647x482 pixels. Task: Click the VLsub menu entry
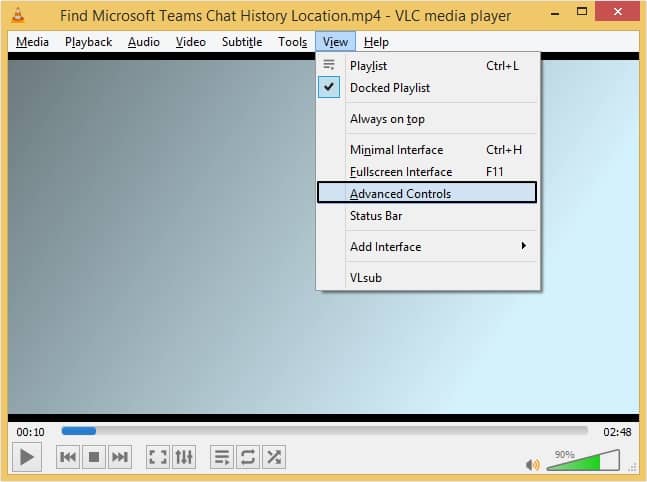(x=366, y=278)
